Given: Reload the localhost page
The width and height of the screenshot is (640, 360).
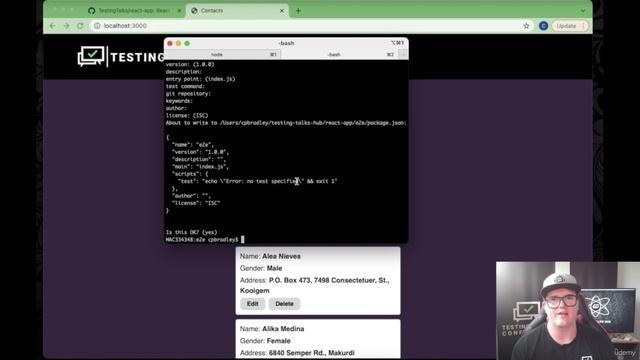Looking at the screenshot, I should pos(80,26).
